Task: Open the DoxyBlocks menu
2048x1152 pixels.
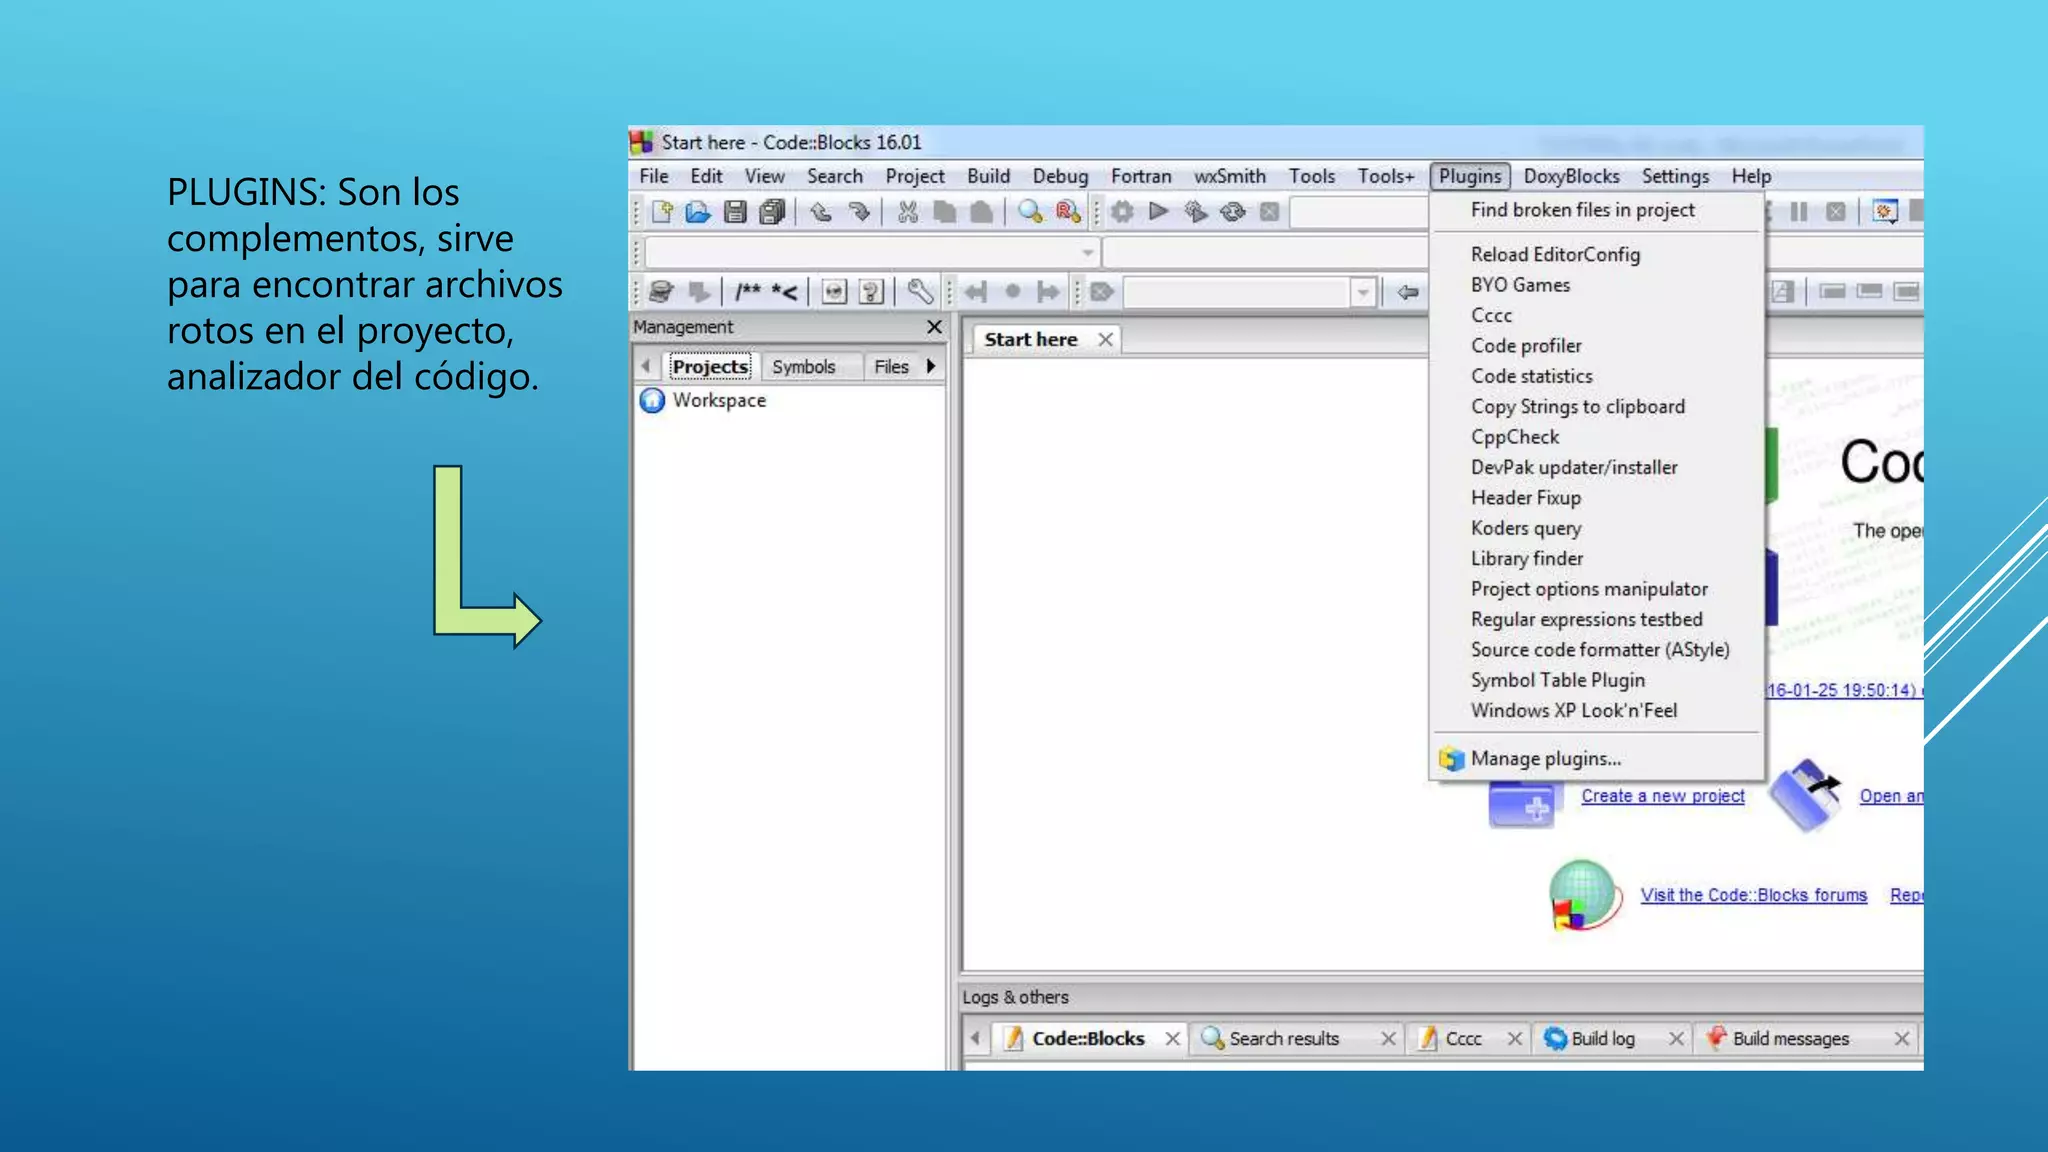Action: tap(1571, 176)
